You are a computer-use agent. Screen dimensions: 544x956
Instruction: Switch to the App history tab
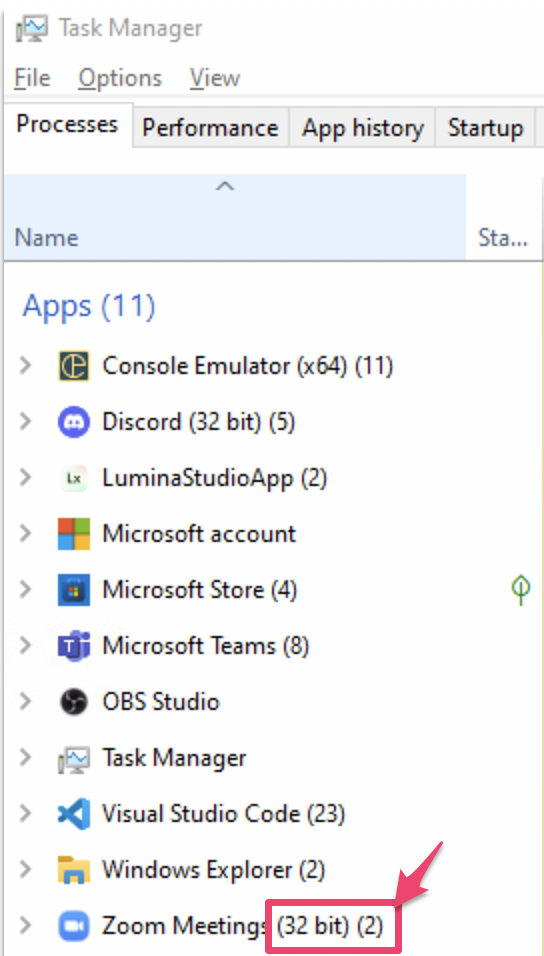362,128
